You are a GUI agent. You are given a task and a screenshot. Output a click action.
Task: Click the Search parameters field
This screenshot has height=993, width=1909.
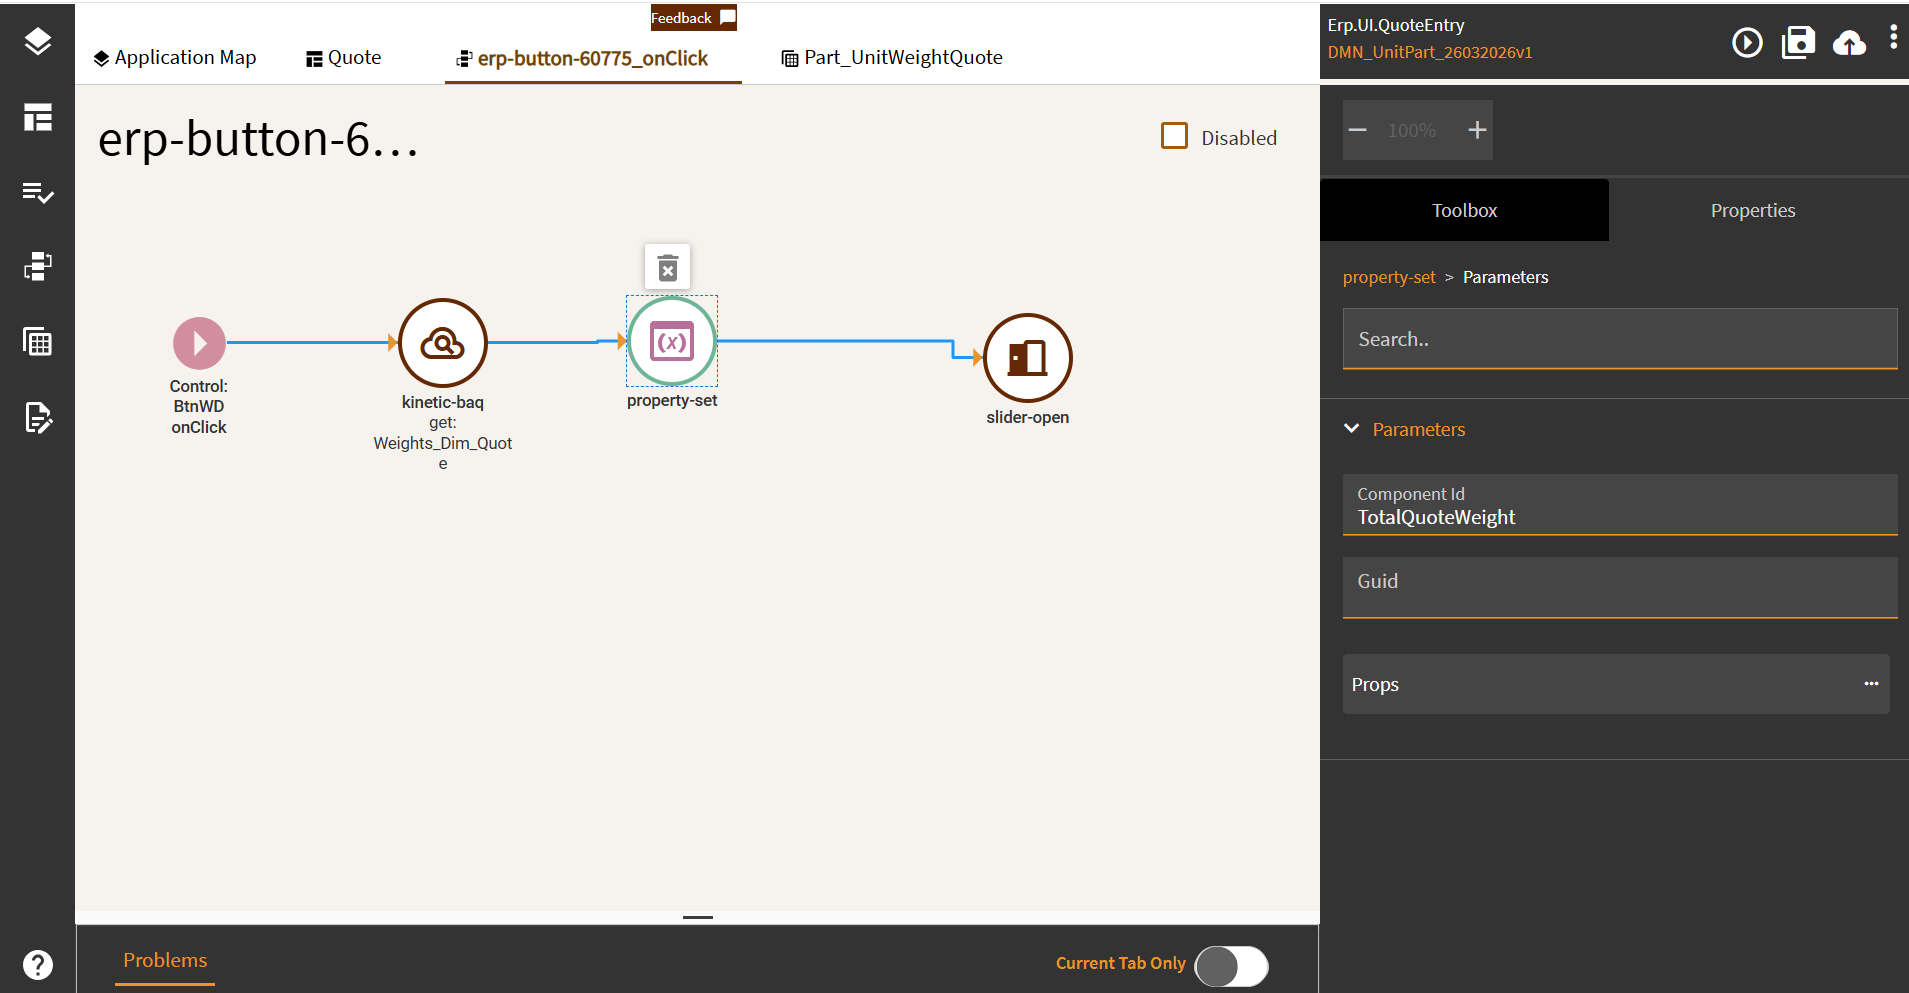click(x=1619, y=339)
